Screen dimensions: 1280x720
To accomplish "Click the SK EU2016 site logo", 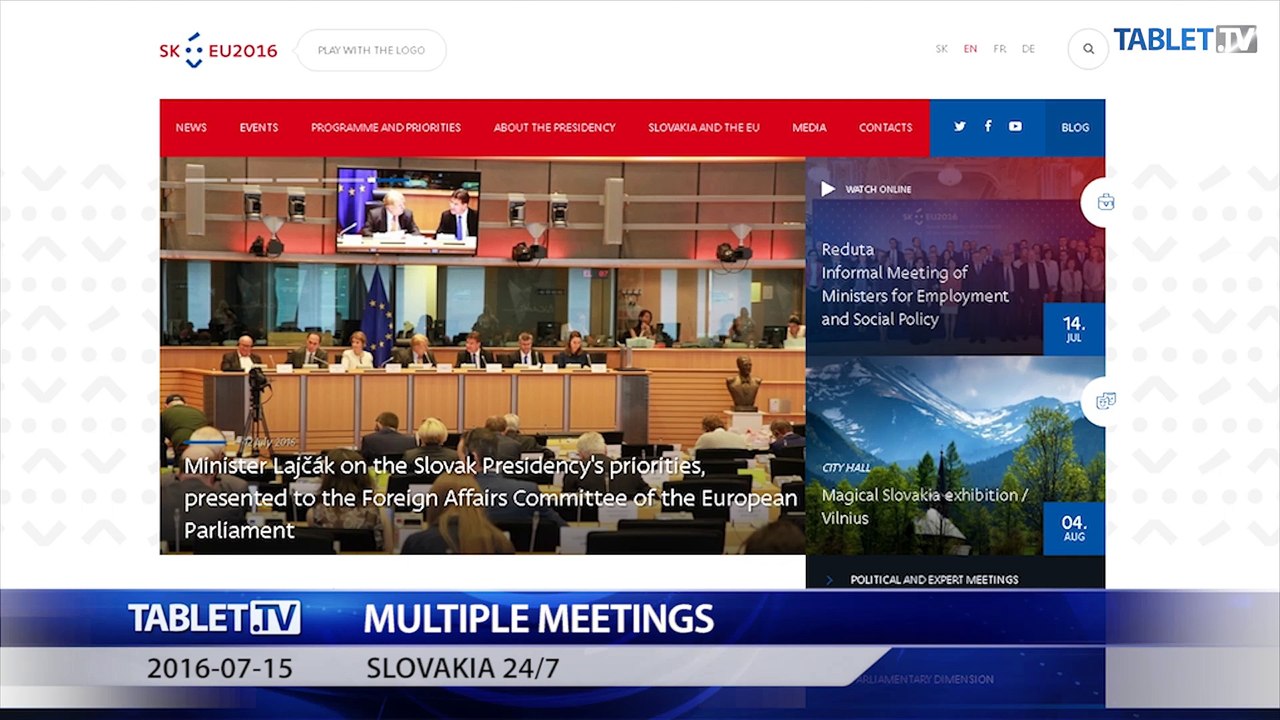I will 218,50.
